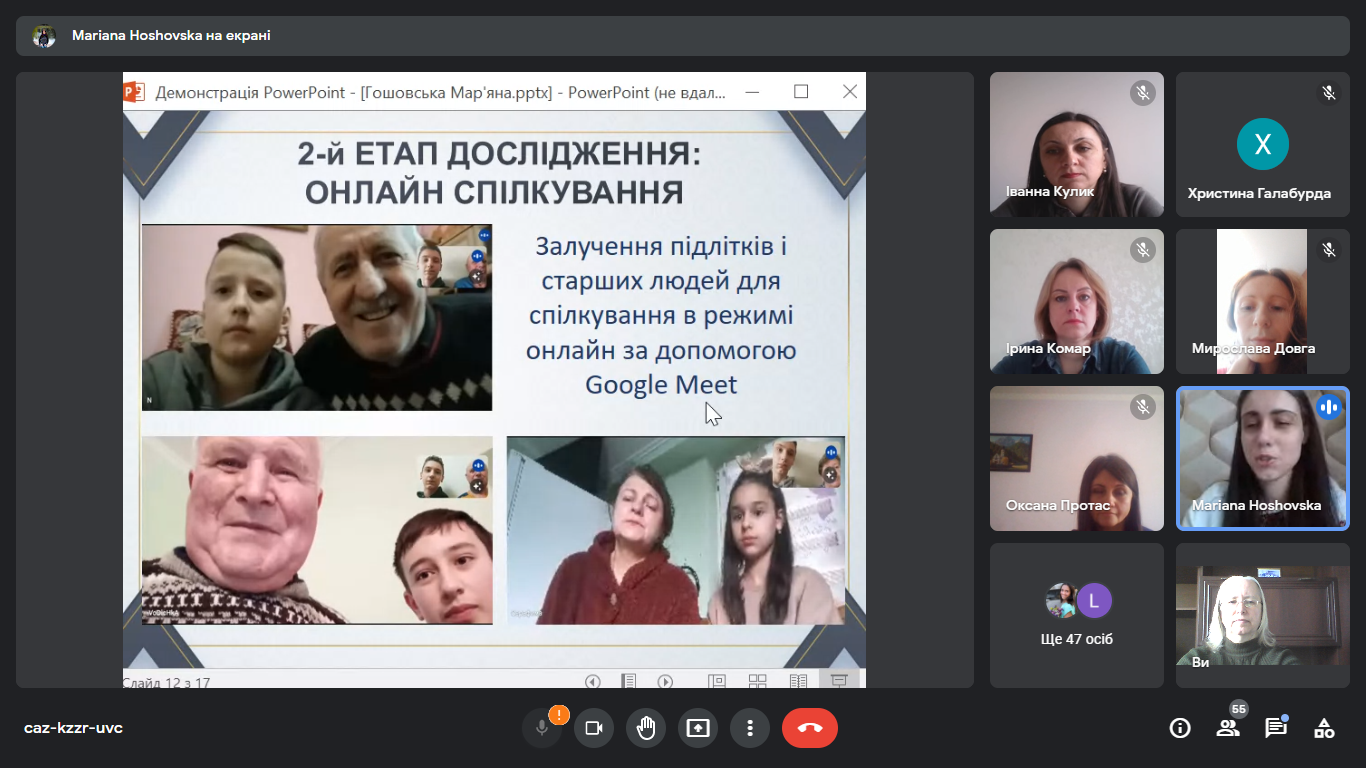The height and width of the screenshot is (768, 1366).
Task: Select Mariana Hoshovska's video tile
Action: (x=1263, y=458)
